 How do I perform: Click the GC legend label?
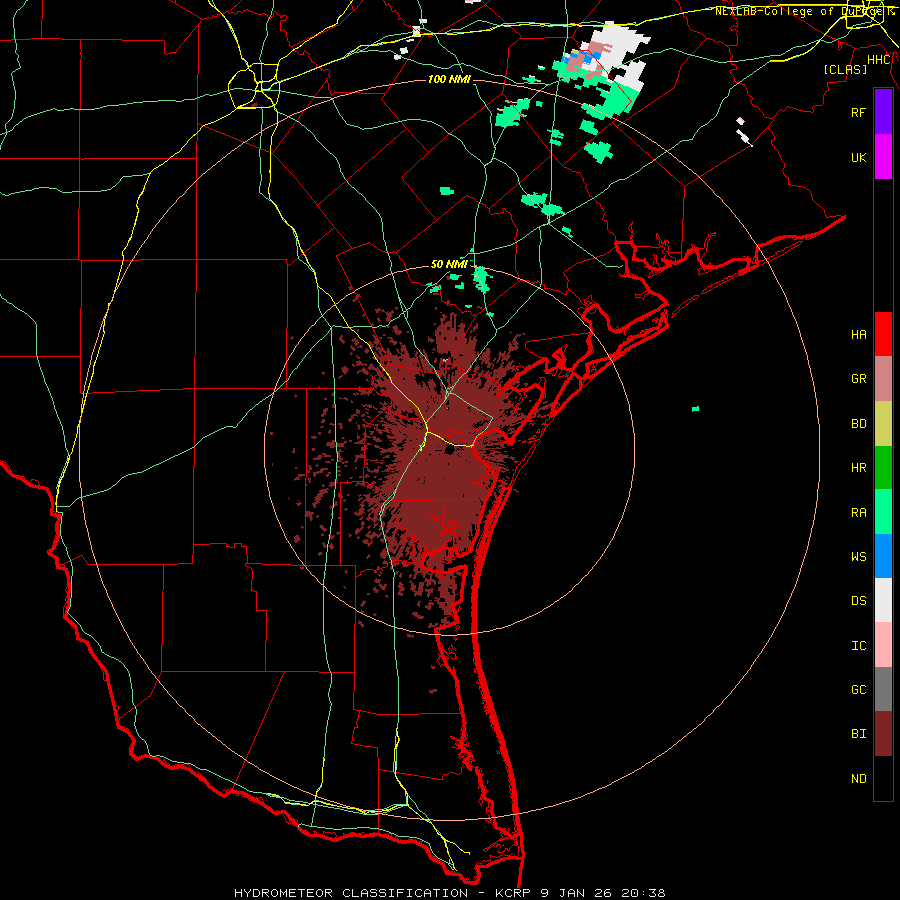pos(858,690)
